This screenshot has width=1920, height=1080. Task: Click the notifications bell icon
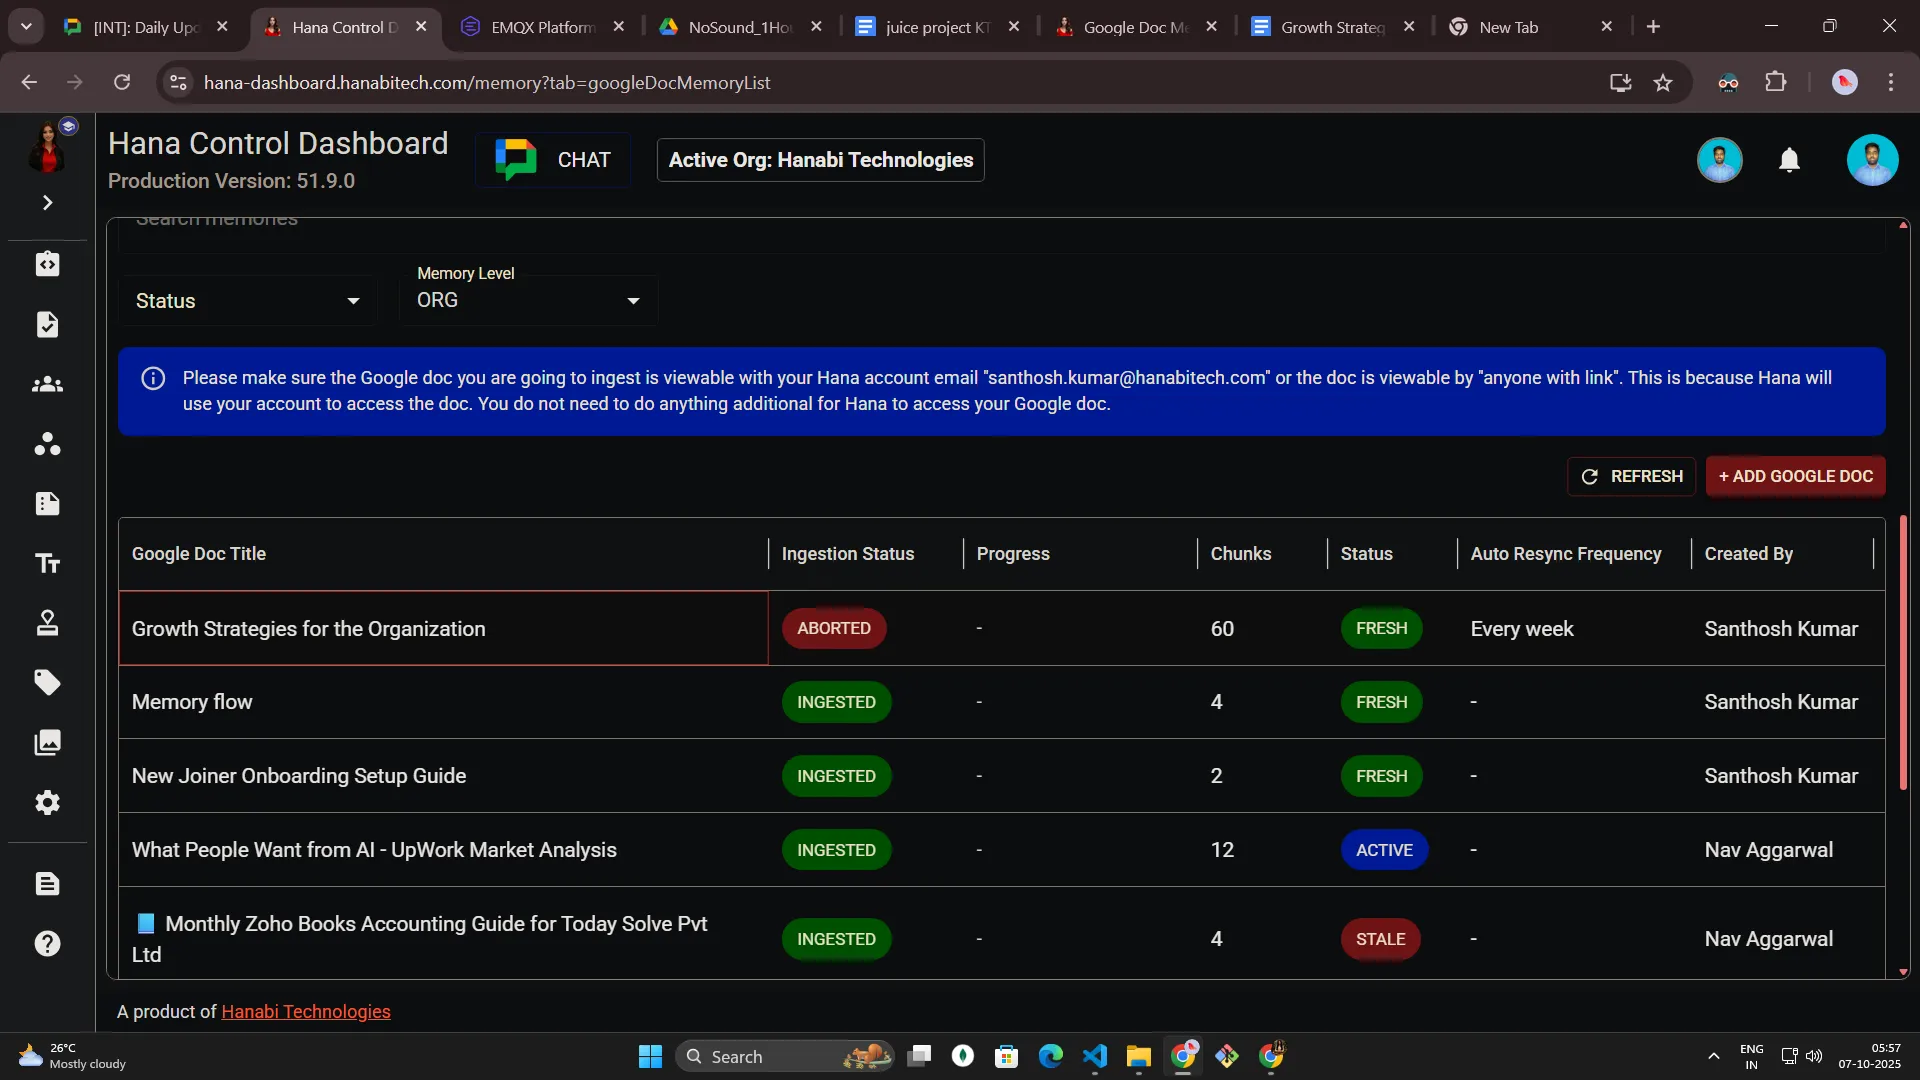point(1789,160)
